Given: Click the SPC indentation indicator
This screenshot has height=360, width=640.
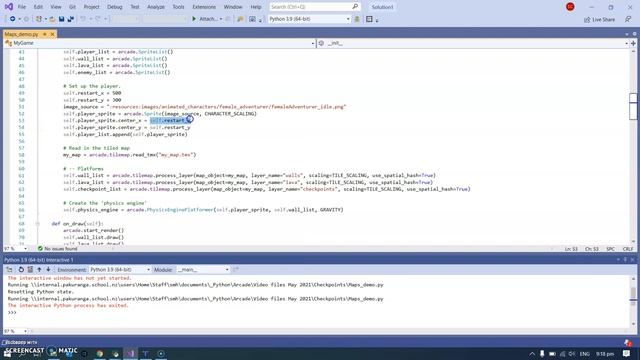Looking at the screenshot, I should point(611,249).
